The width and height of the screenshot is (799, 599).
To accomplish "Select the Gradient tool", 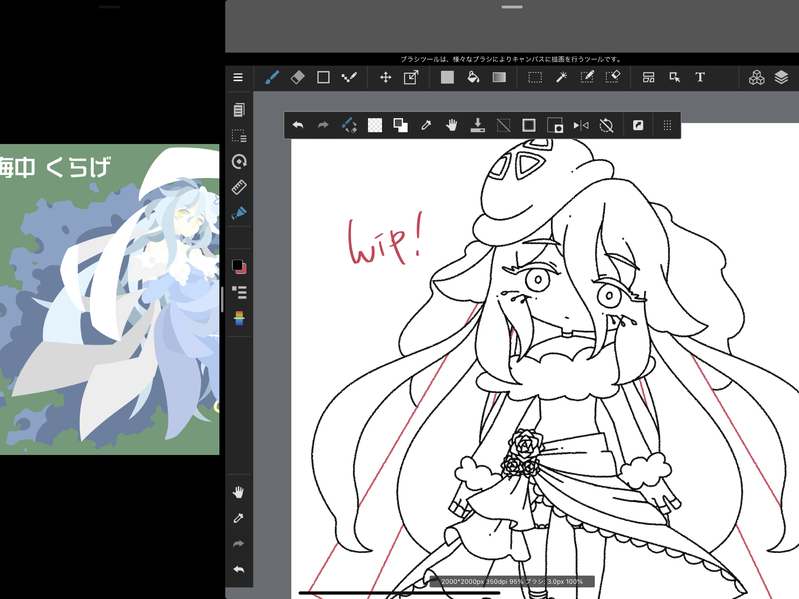I will [499, 77].
